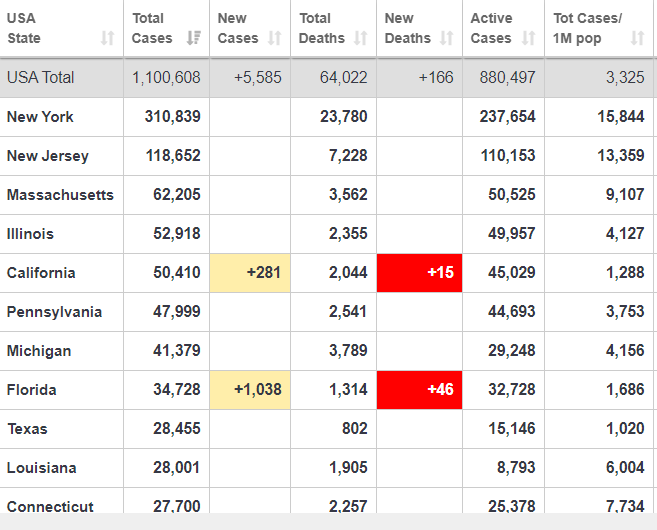This screenshot has height=530, width=657.
Task: Select Texas total cases value 28,455
Action: (x=177, y=429)
